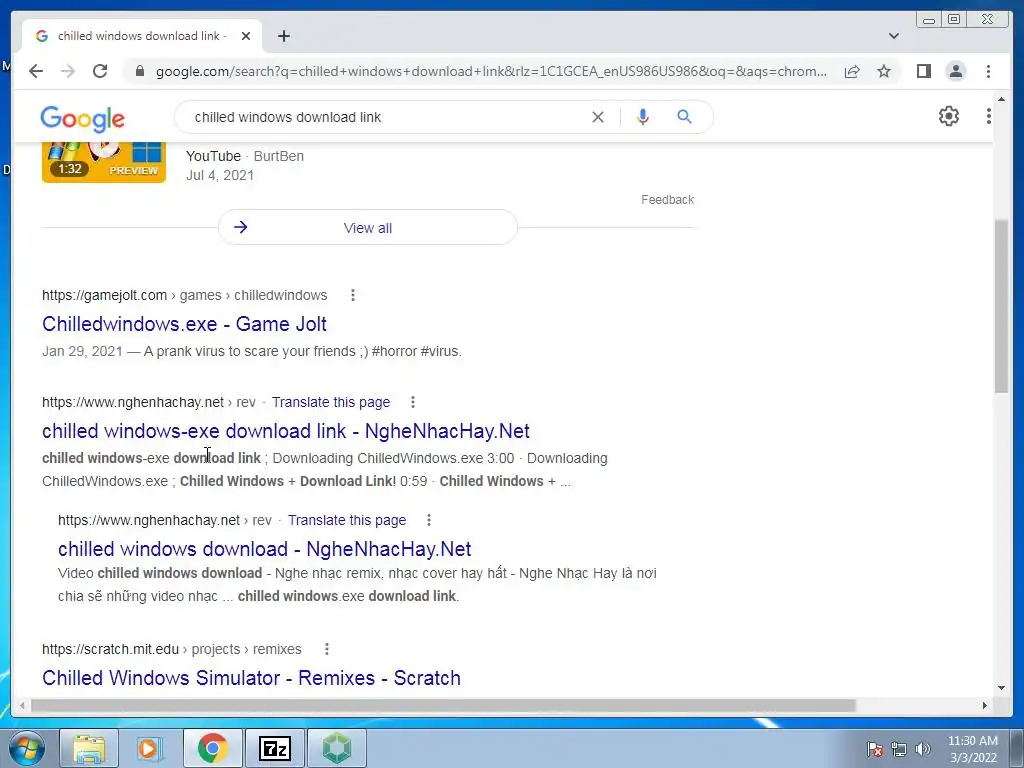The height and width of the screenshot is (768, 1024).
Task: Clear the search box text
Action: click(598, 117)
